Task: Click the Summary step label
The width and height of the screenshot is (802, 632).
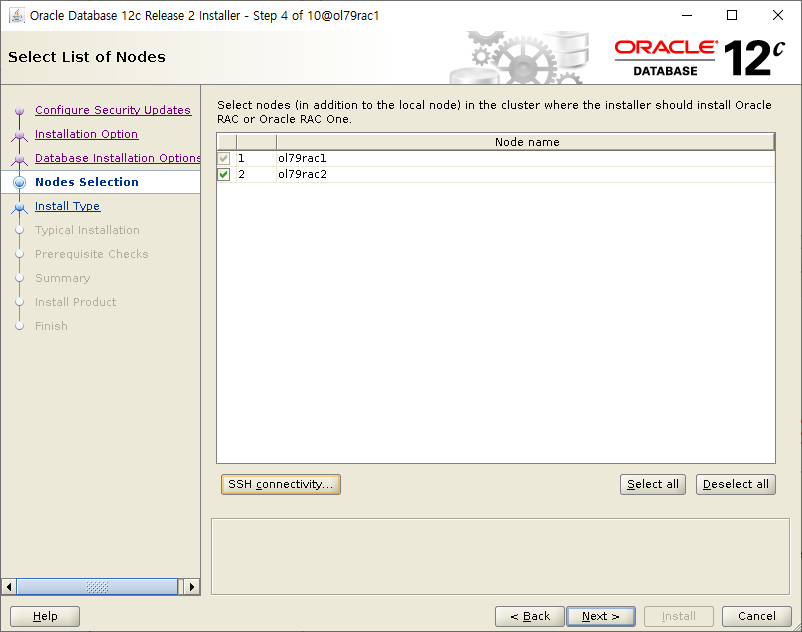Action: point(62,278)
